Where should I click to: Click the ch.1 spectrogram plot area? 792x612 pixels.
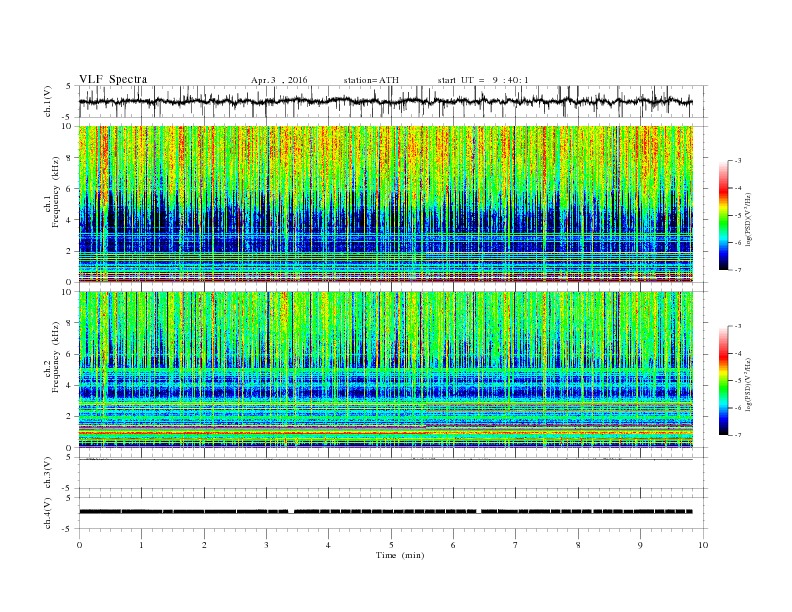(386, 204)
